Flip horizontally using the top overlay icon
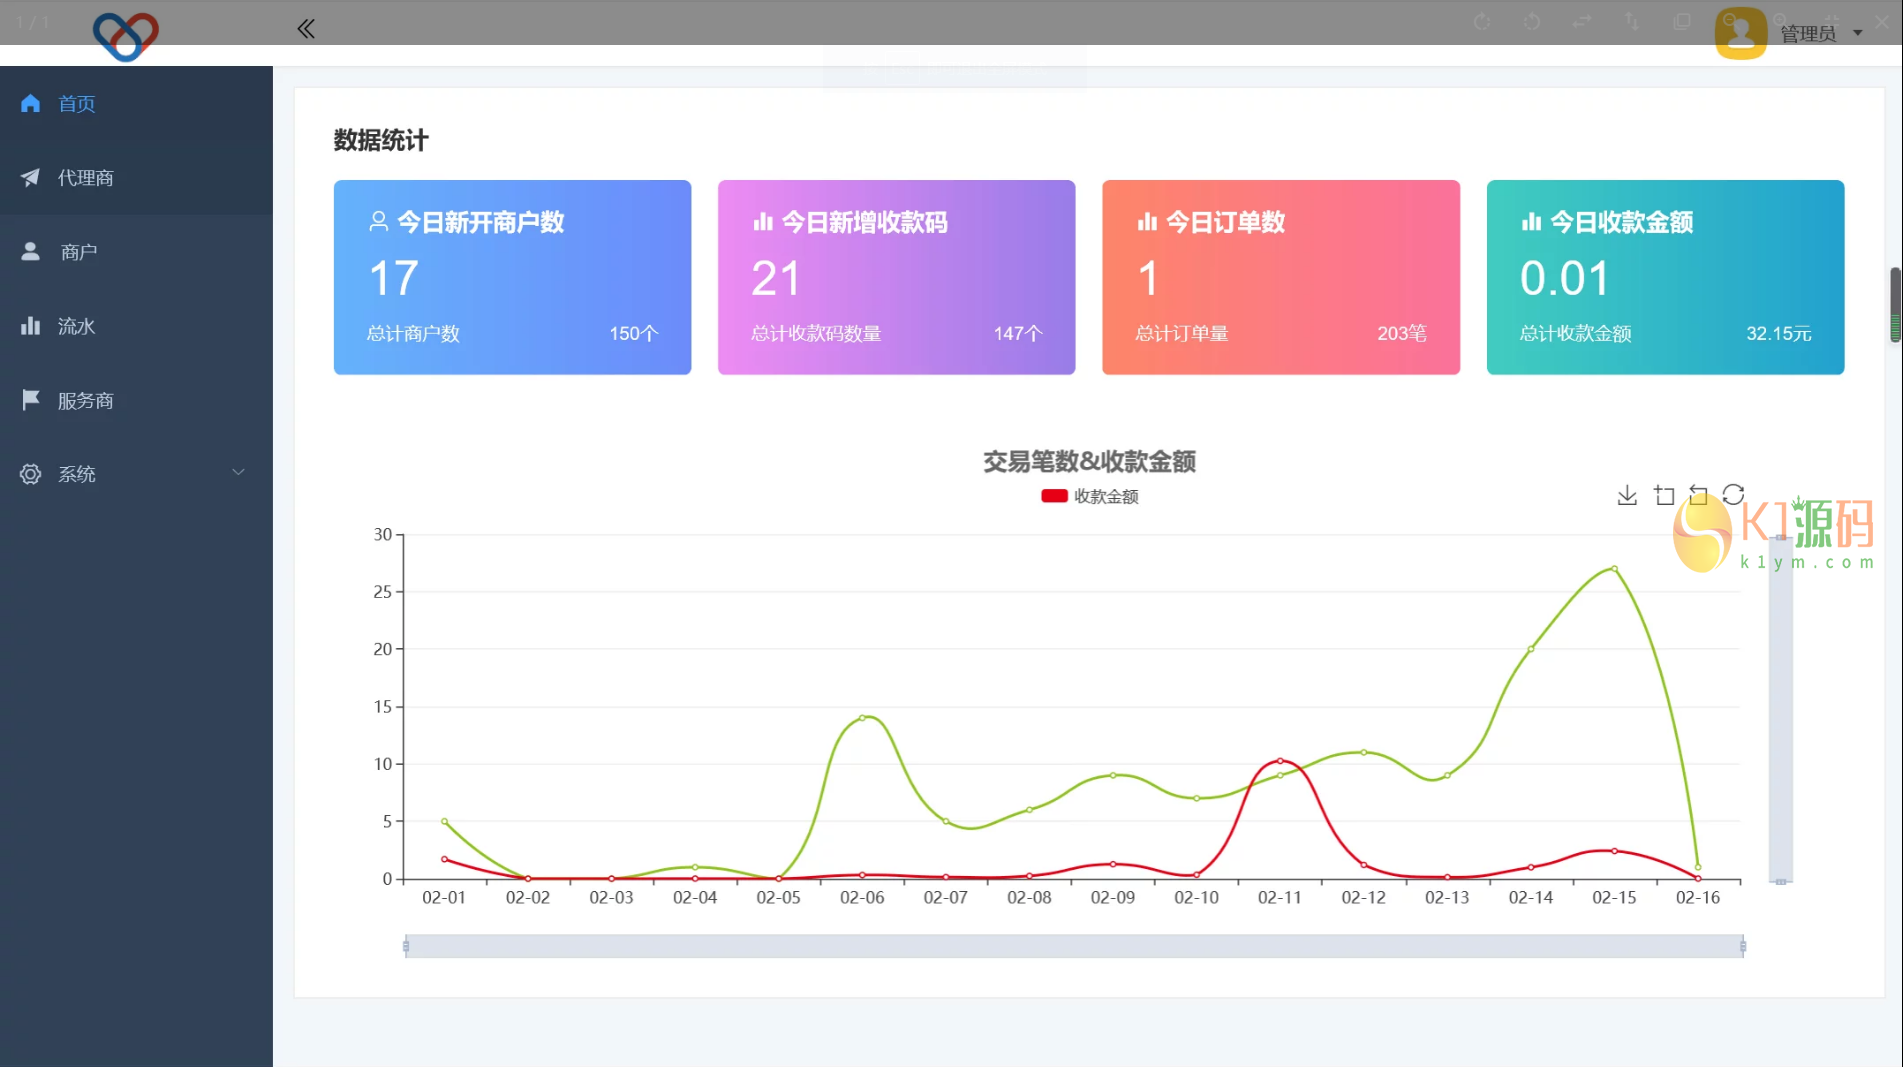The image size is (1903, 1067). click(x=1582, y=21)
